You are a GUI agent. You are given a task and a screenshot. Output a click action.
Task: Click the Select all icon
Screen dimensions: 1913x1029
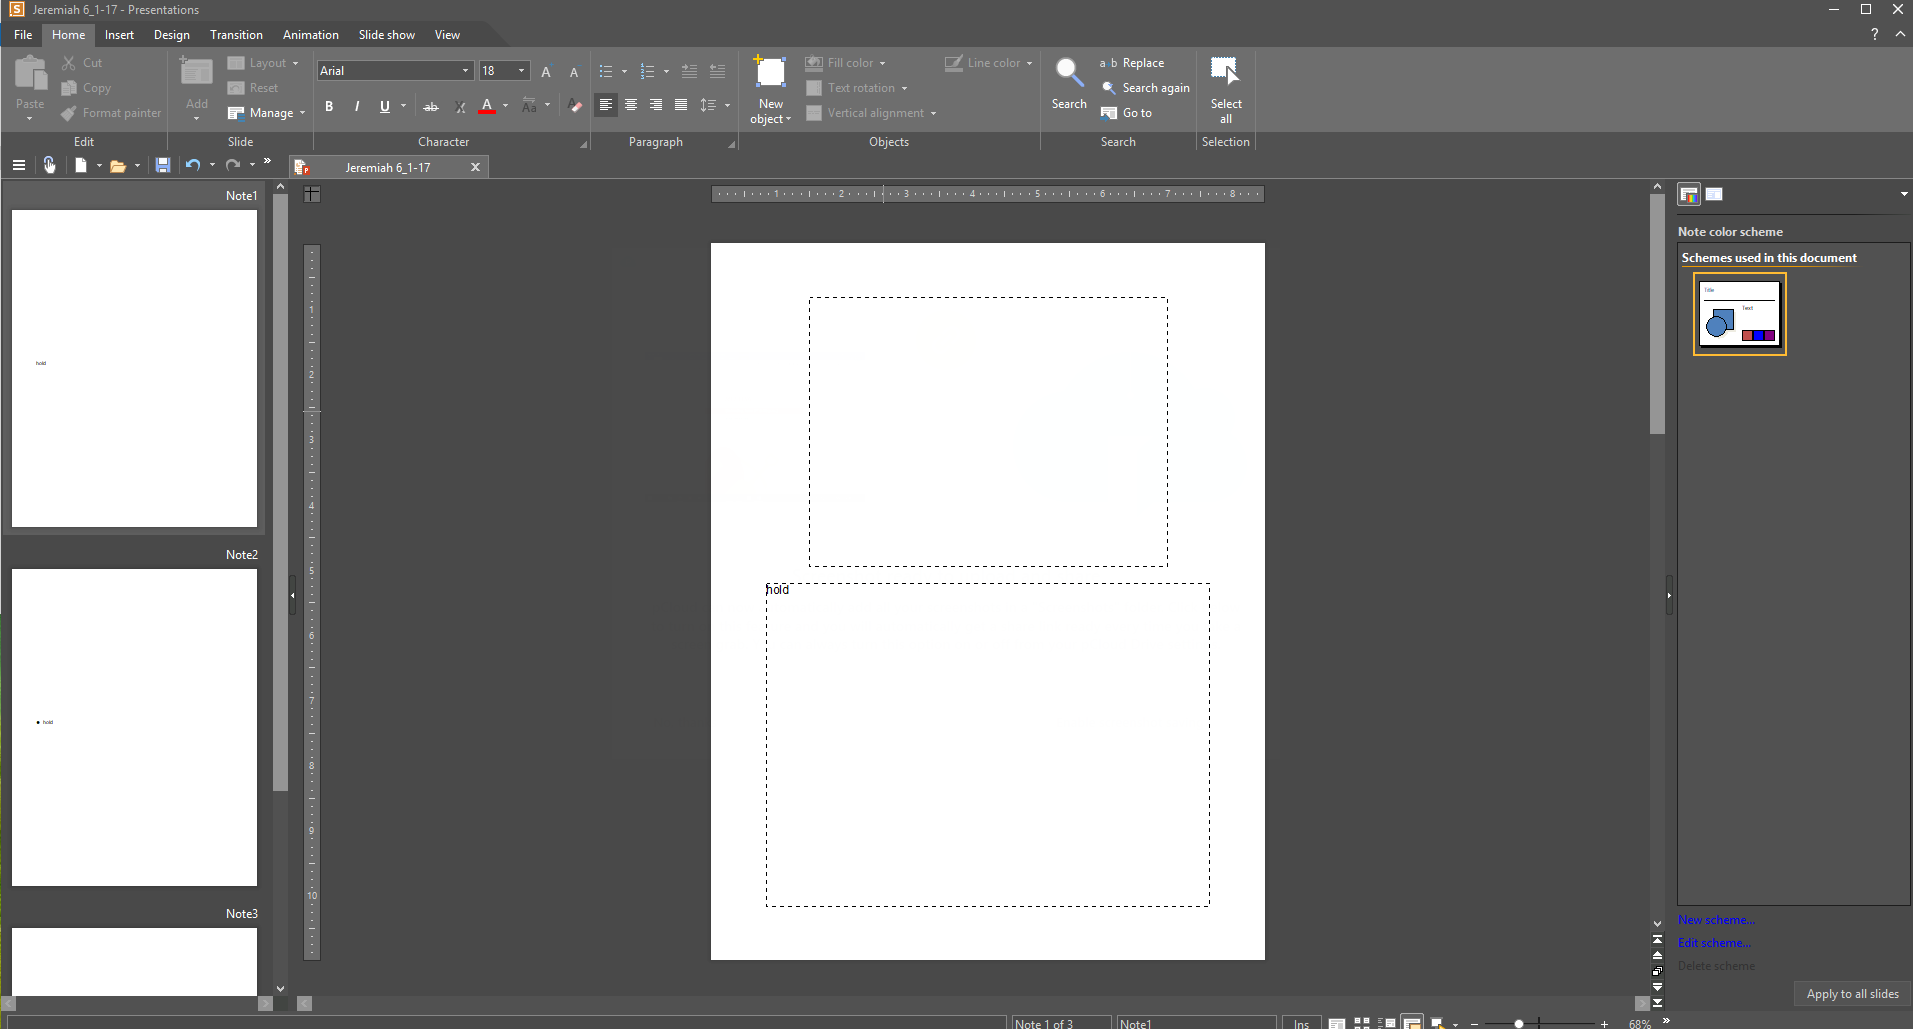[x=1225, y=73]
